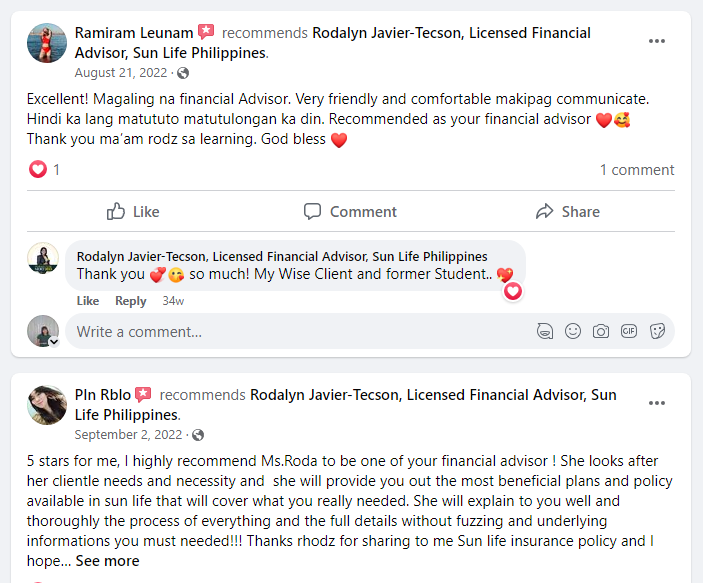
Task: Open the emoji picker in comment box
Action: pyautogui.click(x=573, y=331)
